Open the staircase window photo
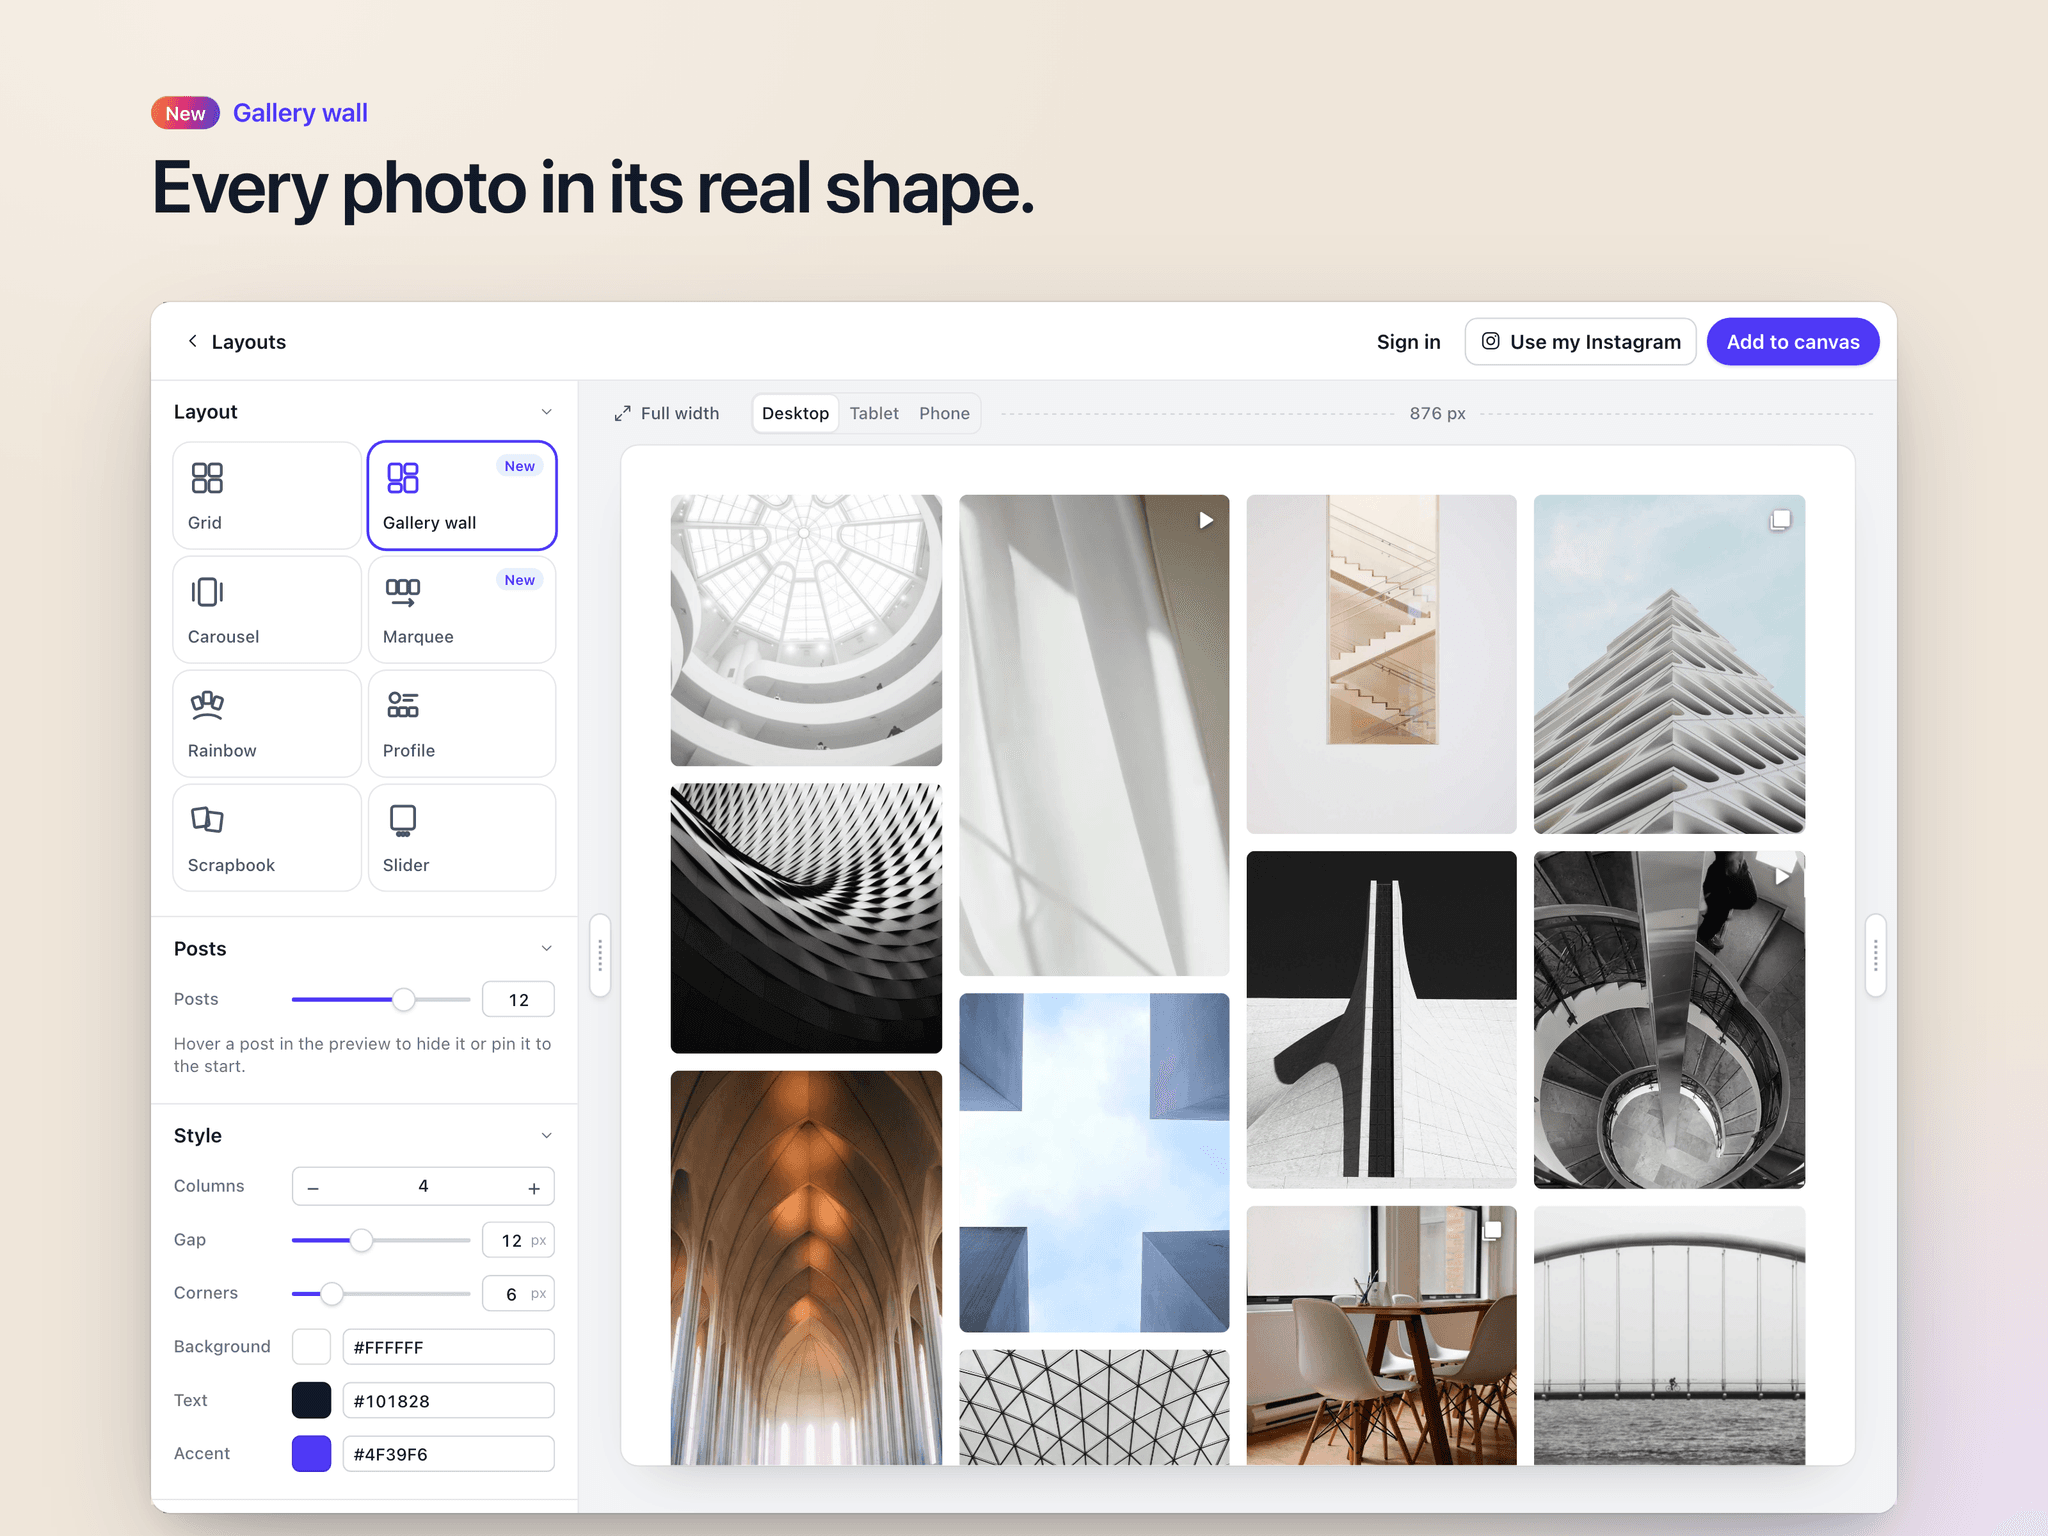Image resolution: width=2048 pixels, height=1536 pixels. (1381, 664)
